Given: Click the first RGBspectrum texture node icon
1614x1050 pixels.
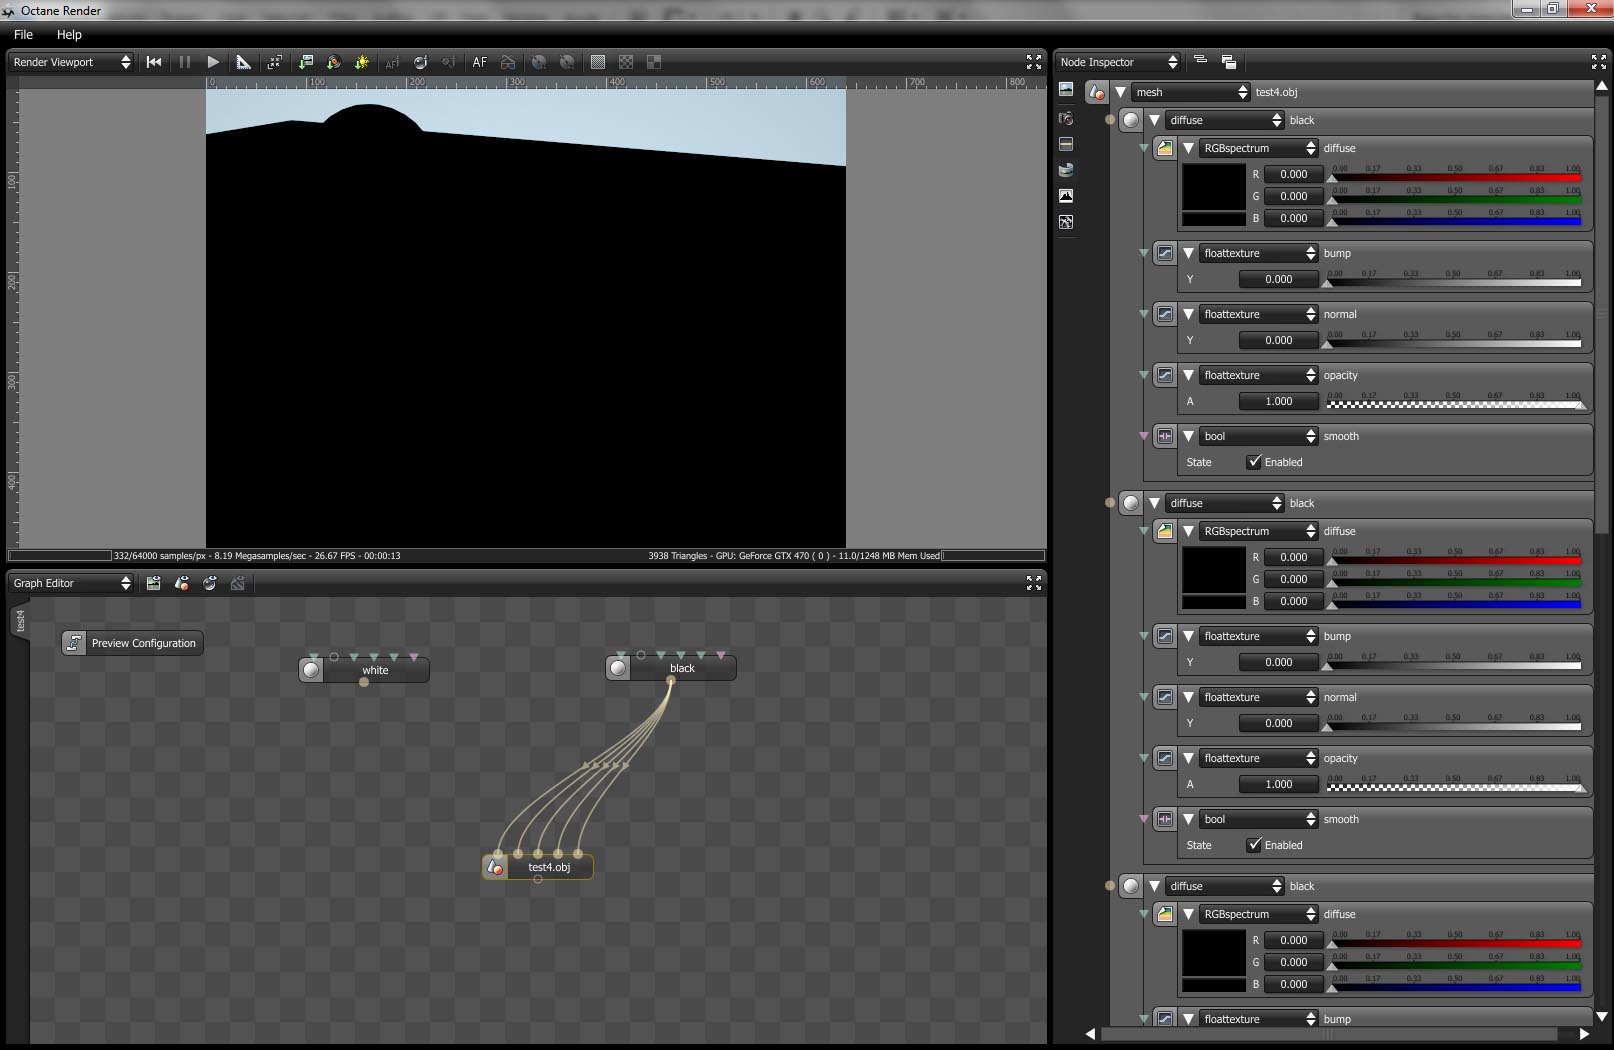Looking at the screenshot, I should [x=1165, y=148].
